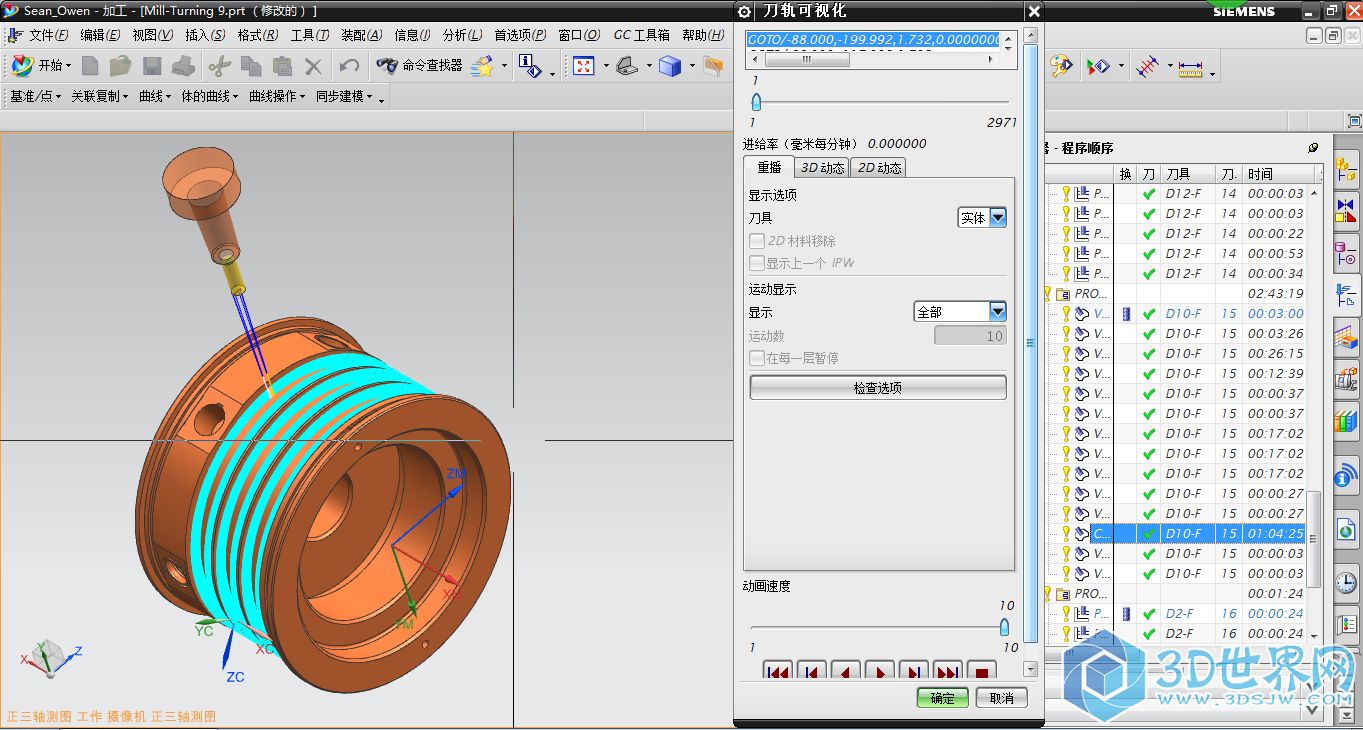1363x730 pixels.
Task: Click the view orientation wedge icon
Action: point(628,66)
